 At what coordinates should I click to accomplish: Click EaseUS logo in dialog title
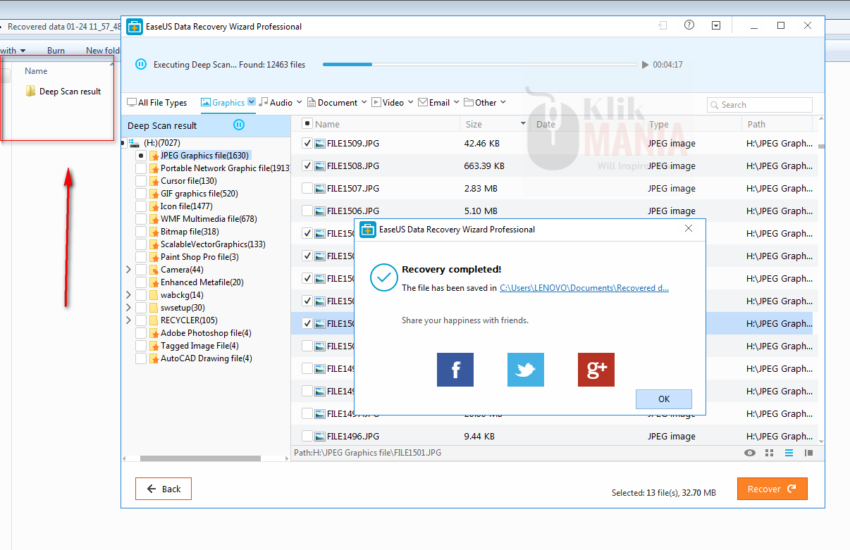click(368, 230)
